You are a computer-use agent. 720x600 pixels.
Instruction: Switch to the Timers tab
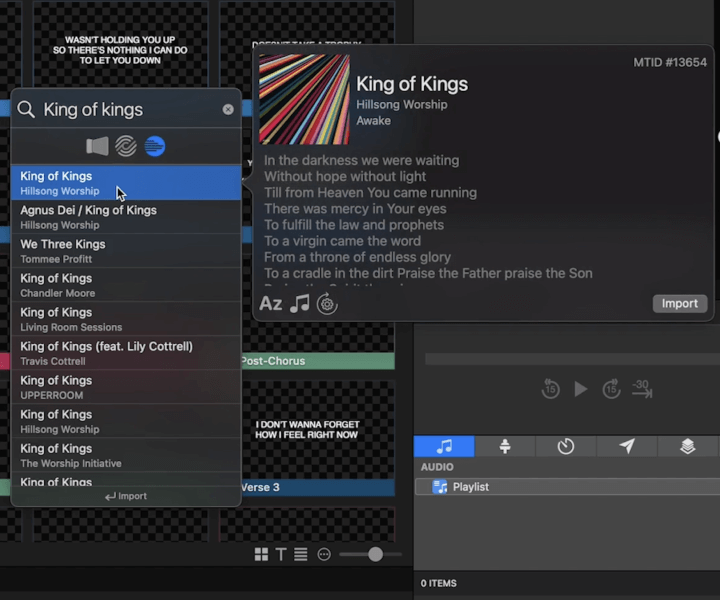pos(566,446)
